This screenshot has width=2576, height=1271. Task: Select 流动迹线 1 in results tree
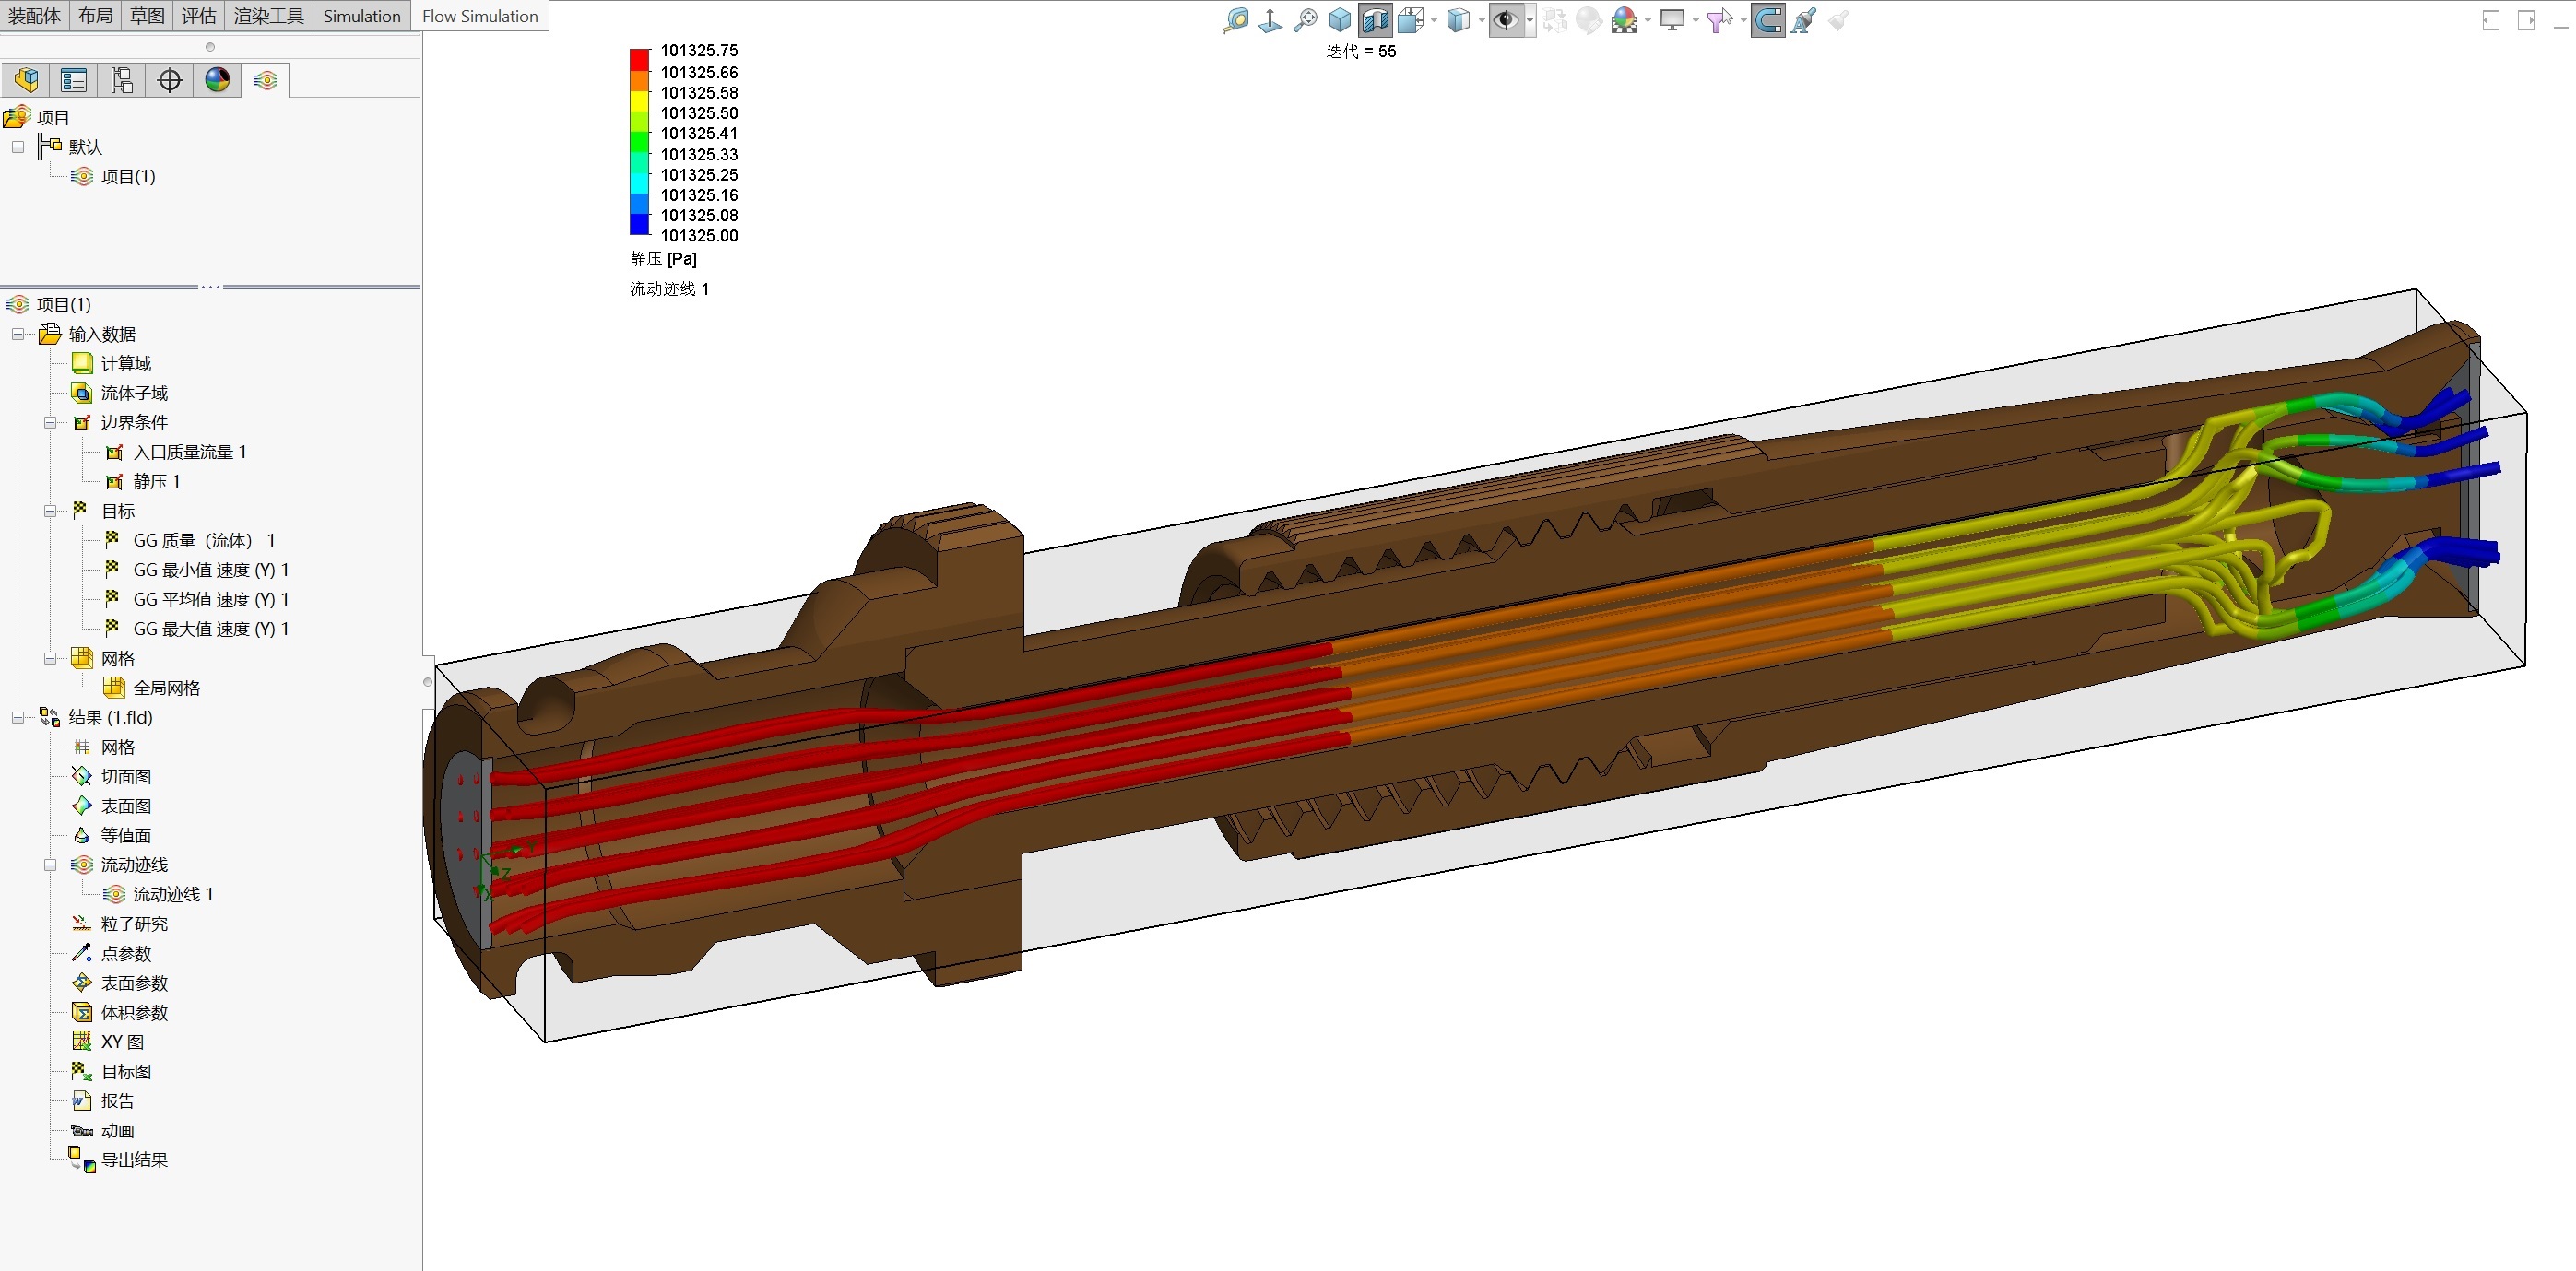[x=172, y=895]
